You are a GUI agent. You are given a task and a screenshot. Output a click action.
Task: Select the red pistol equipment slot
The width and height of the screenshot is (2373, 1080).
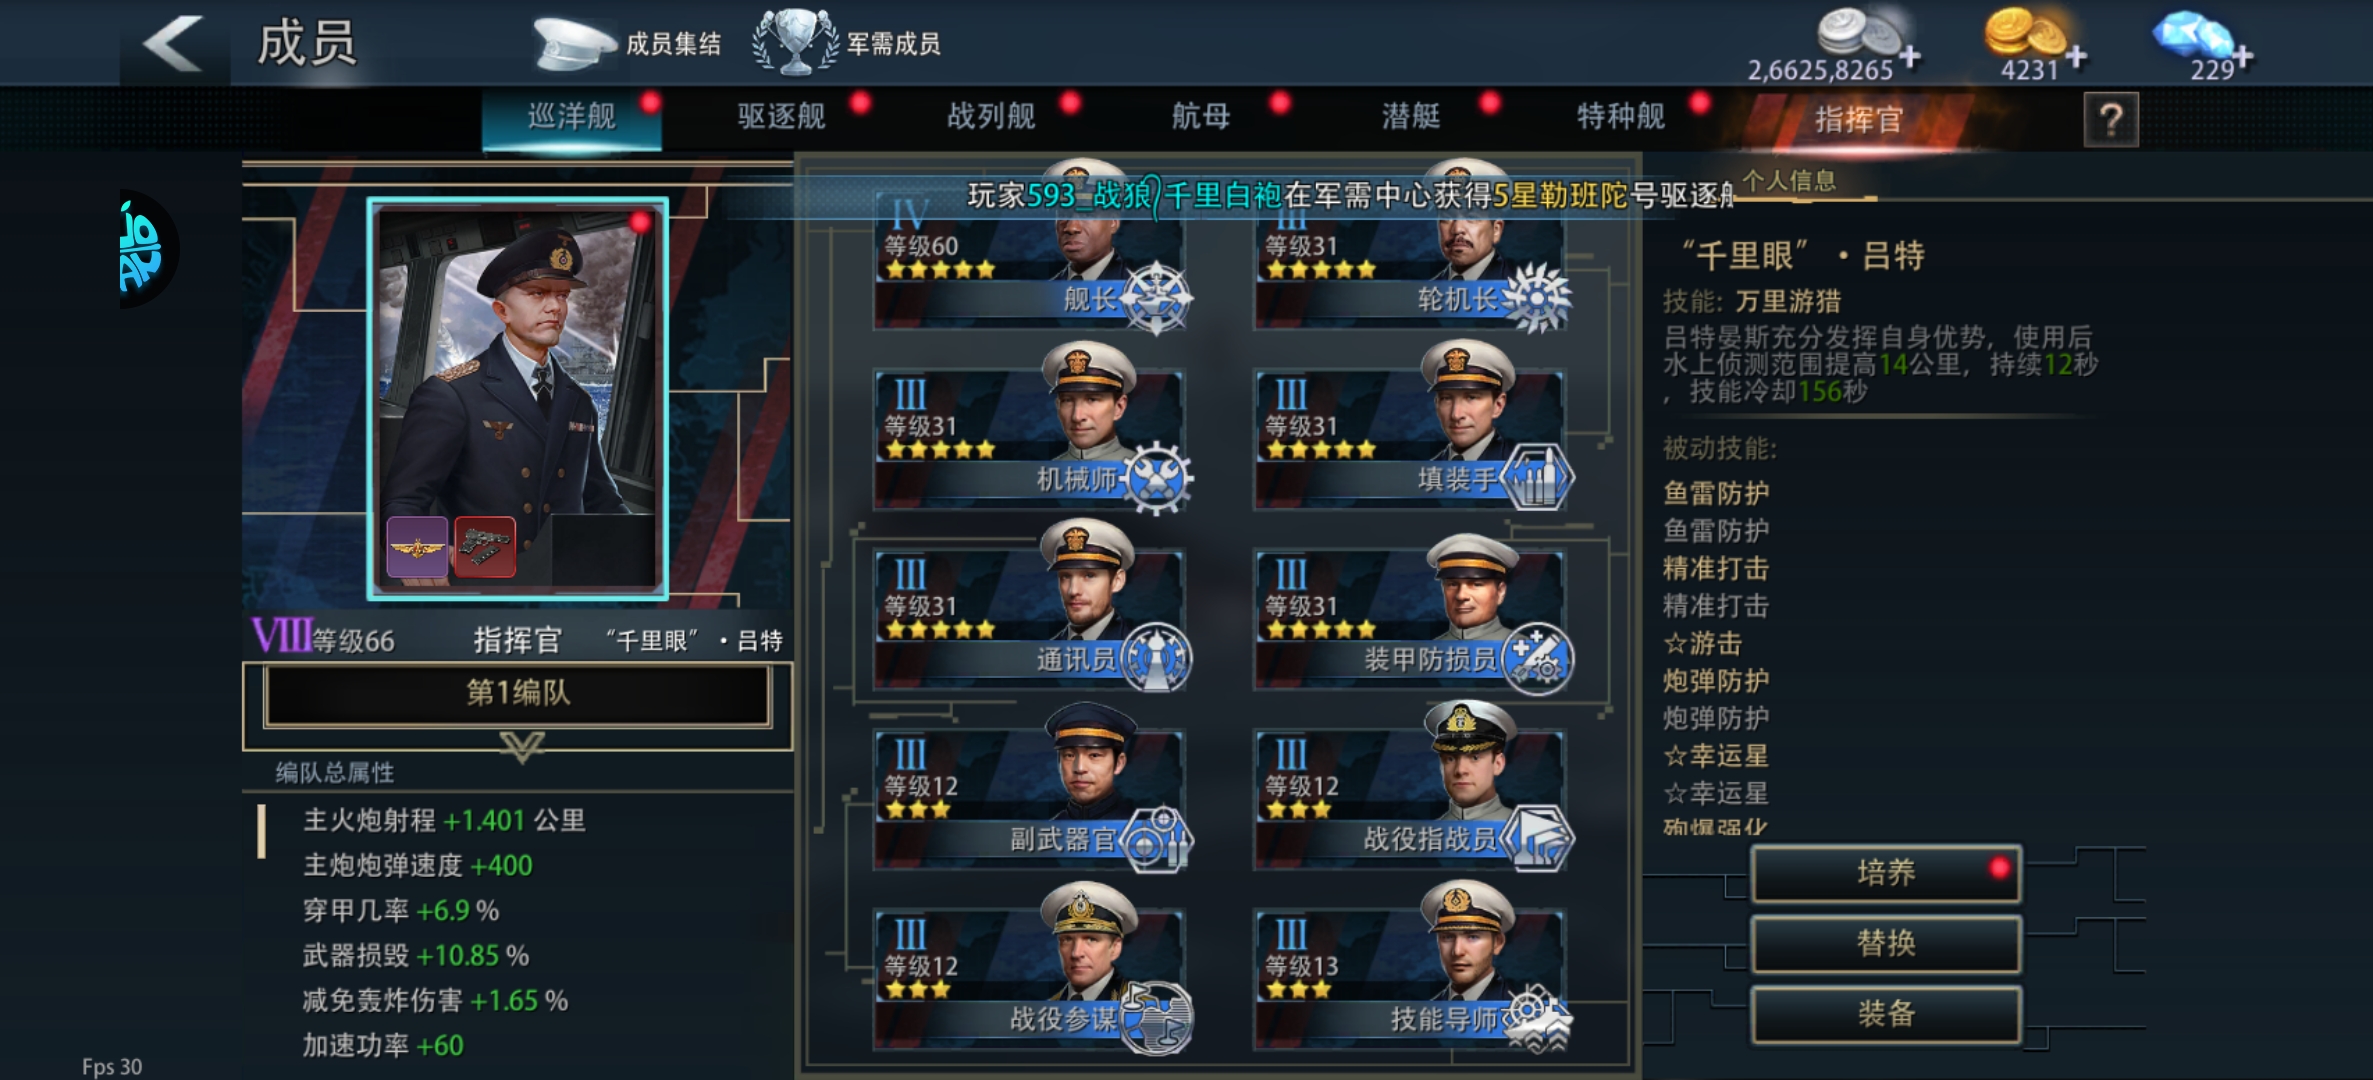tap(485, 546)
